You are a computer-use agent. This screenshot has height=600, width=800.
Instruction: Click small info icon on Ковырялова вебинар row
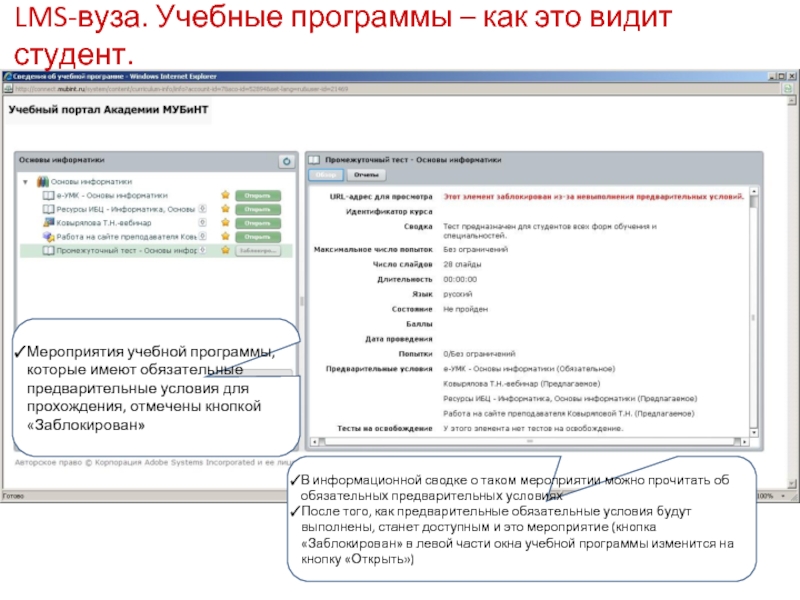(203, 222)
